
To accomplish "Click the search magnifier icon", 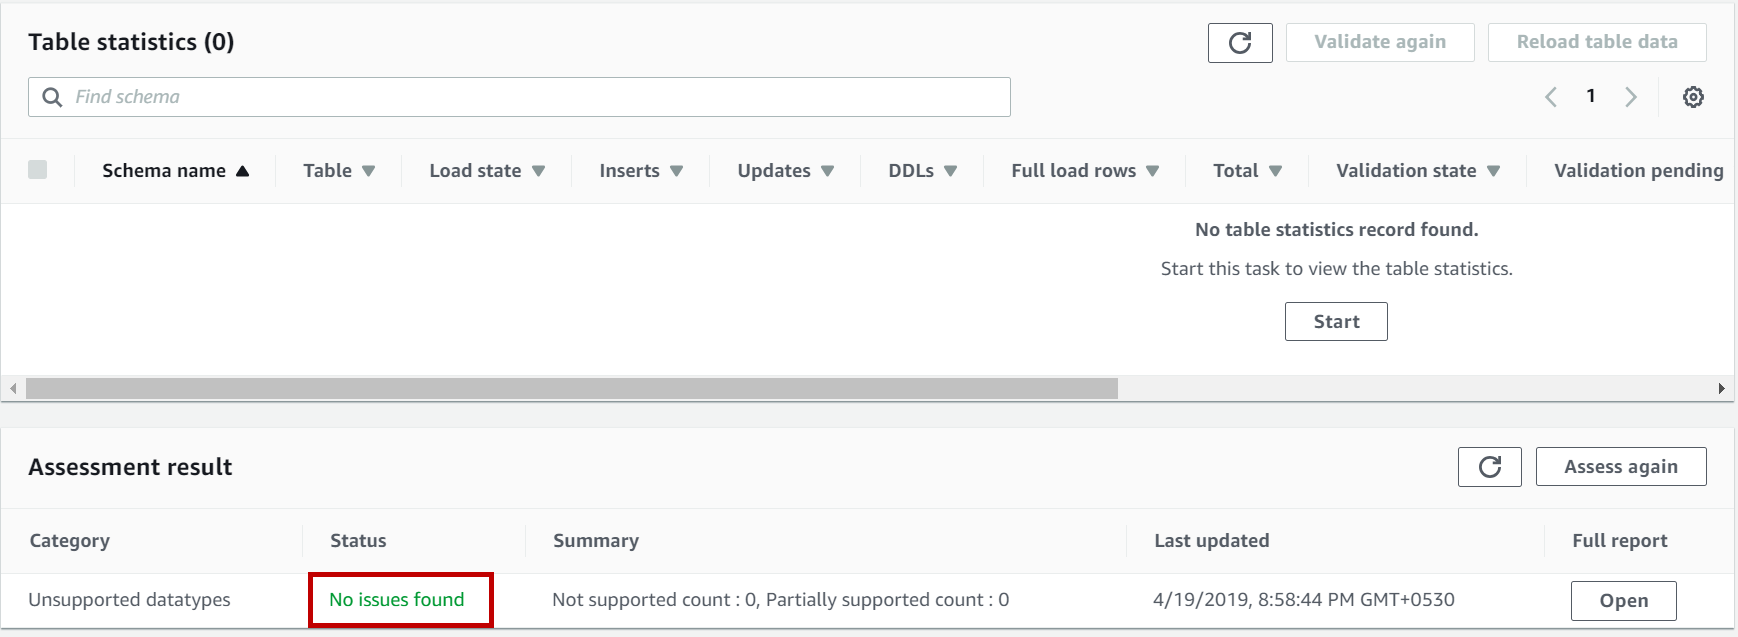I will click(52, 97).
